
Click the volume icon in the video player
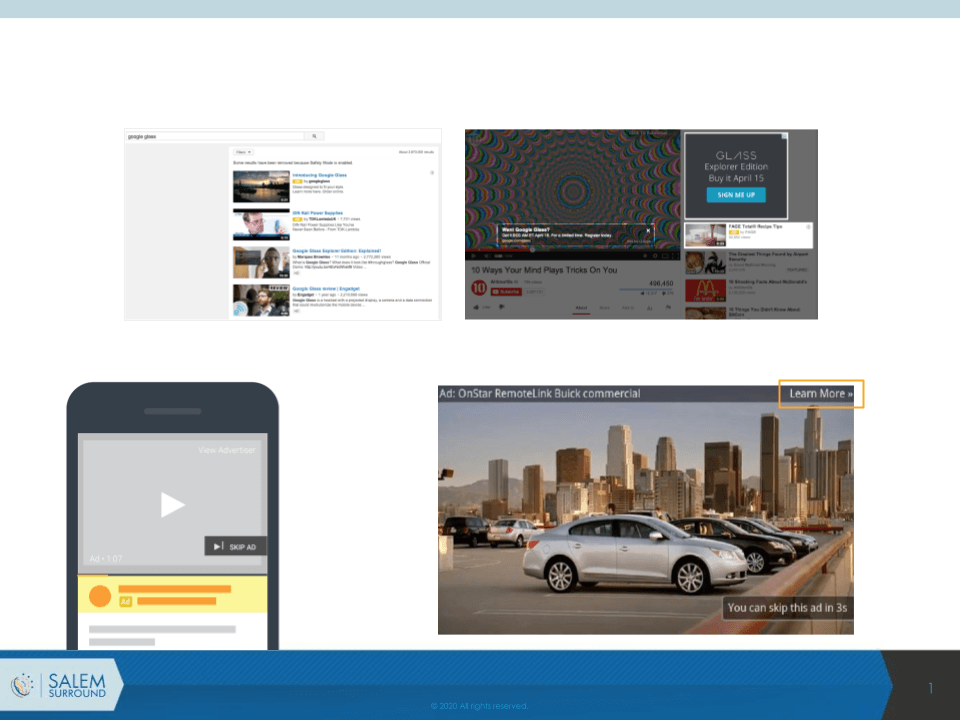[x=487, y=256]
